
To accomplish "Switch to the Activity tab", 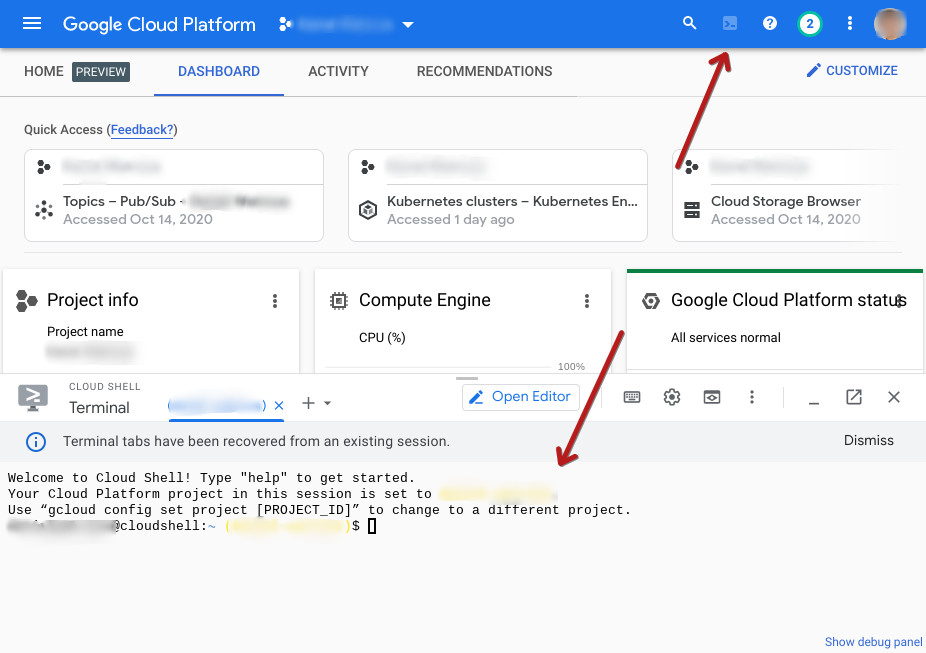I will (x=338, y=72).
